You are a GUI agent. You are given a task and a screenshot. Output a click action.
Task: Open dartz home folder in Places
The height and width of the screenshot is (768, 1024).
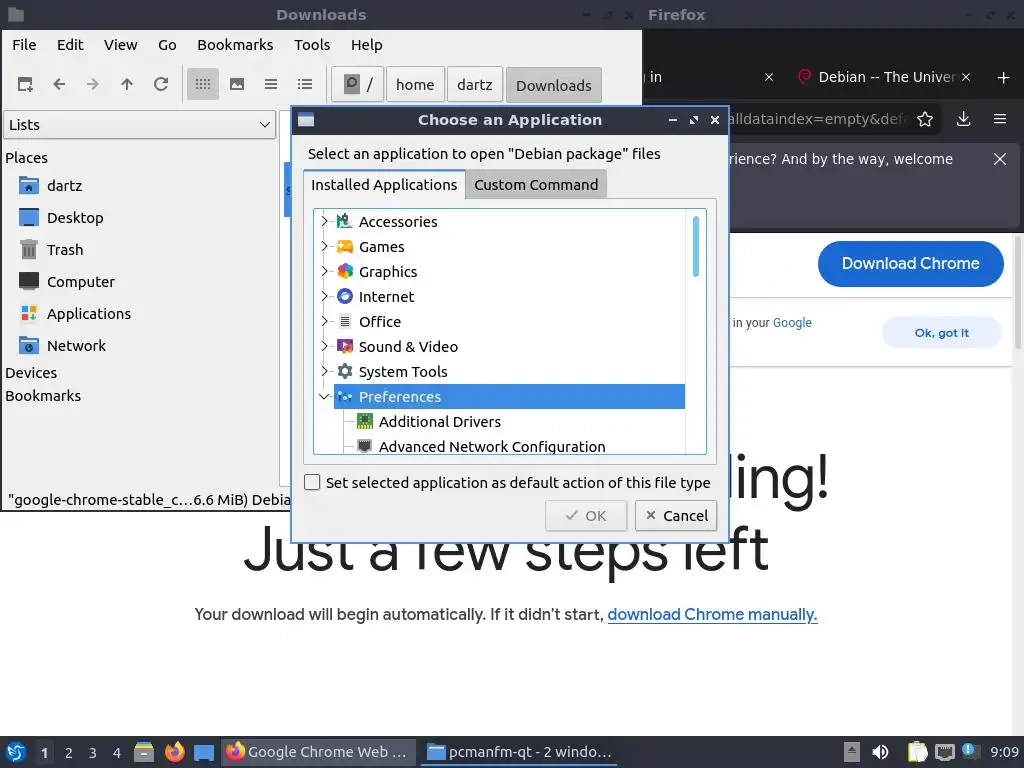64,186
